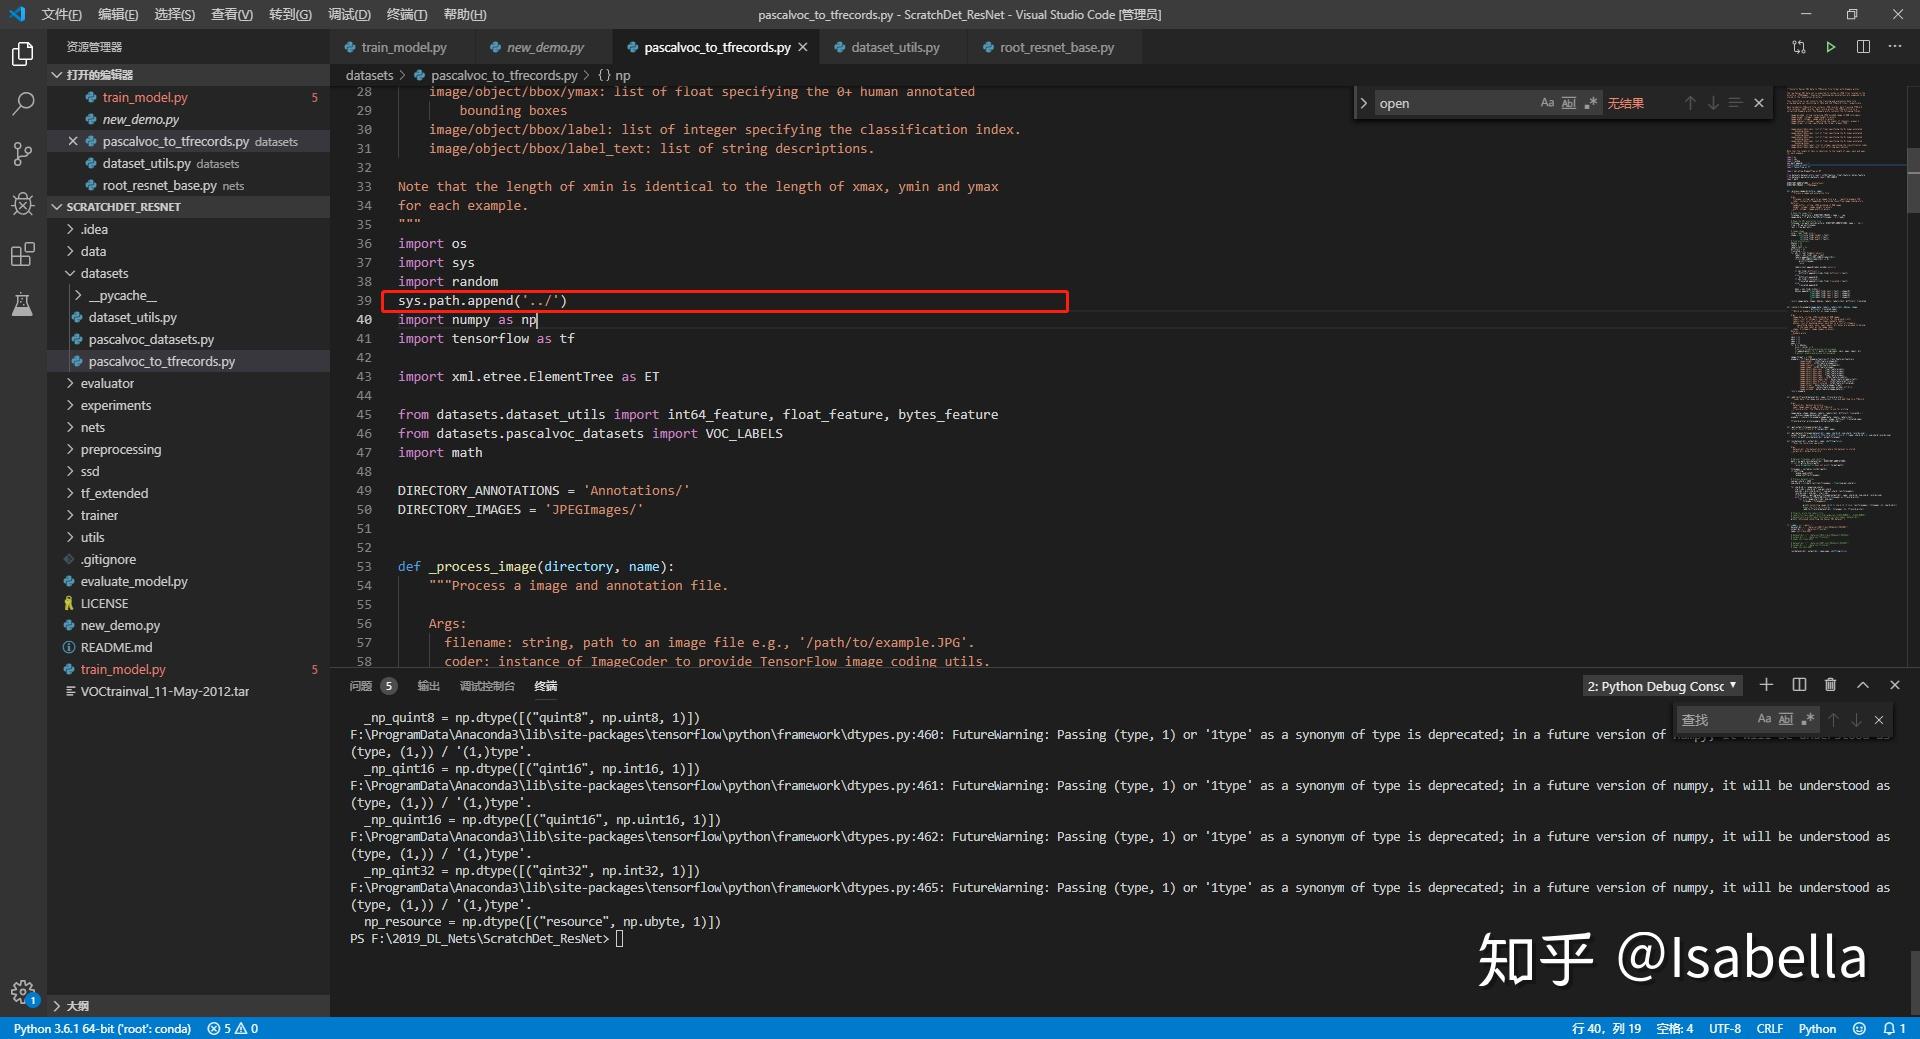Click the Run Python file play button
This screenshot has width=1920, height=1039.
click(x=1830, y=47)
